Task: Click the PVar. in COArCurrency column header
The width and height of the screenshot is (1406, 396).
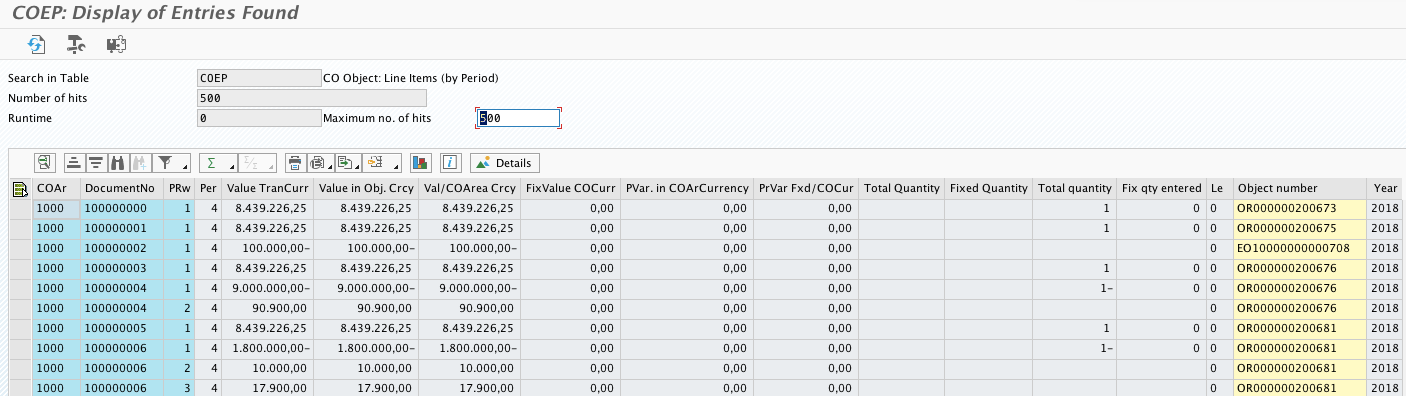Action: click(687, 188)
